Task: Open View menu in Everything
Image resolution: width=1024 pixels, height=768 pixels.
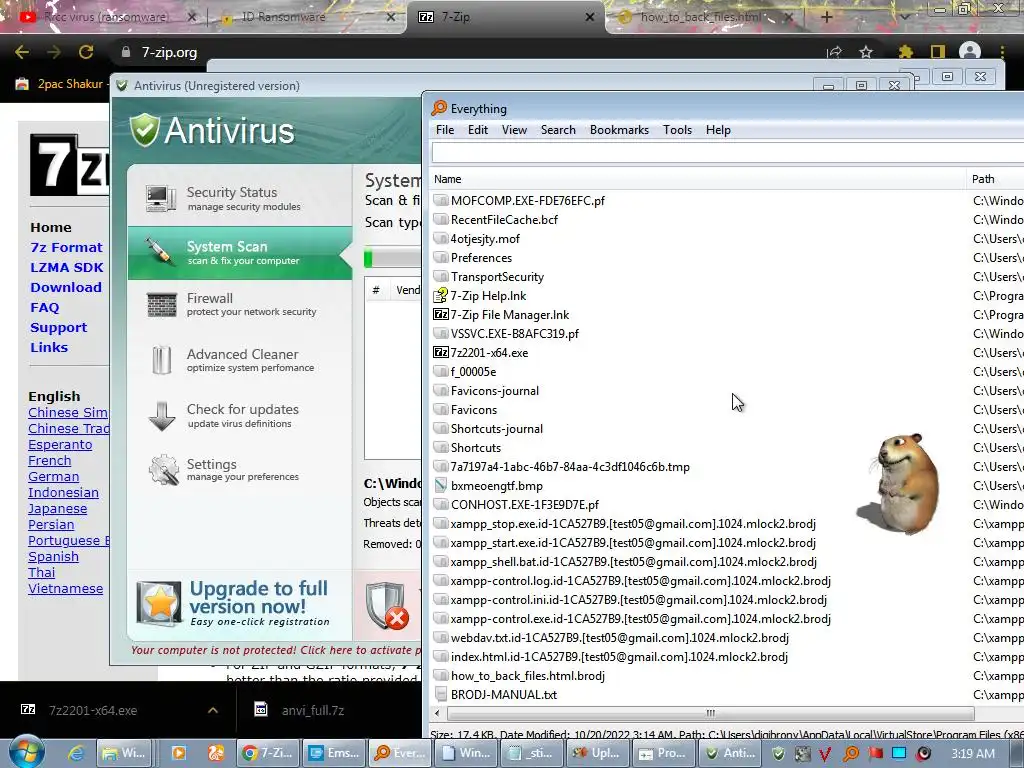Action: (514, 130)
